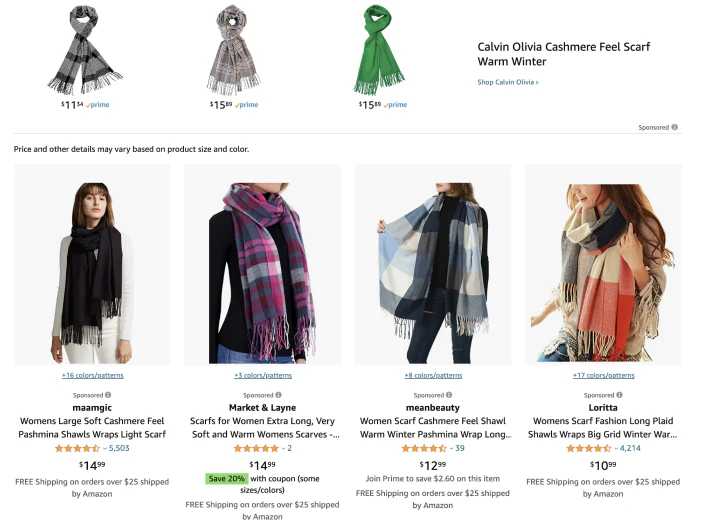This screenshot has height=520, width=711.
Task: Open the maamgic star rating popover arrow
Action: [105, 448]
